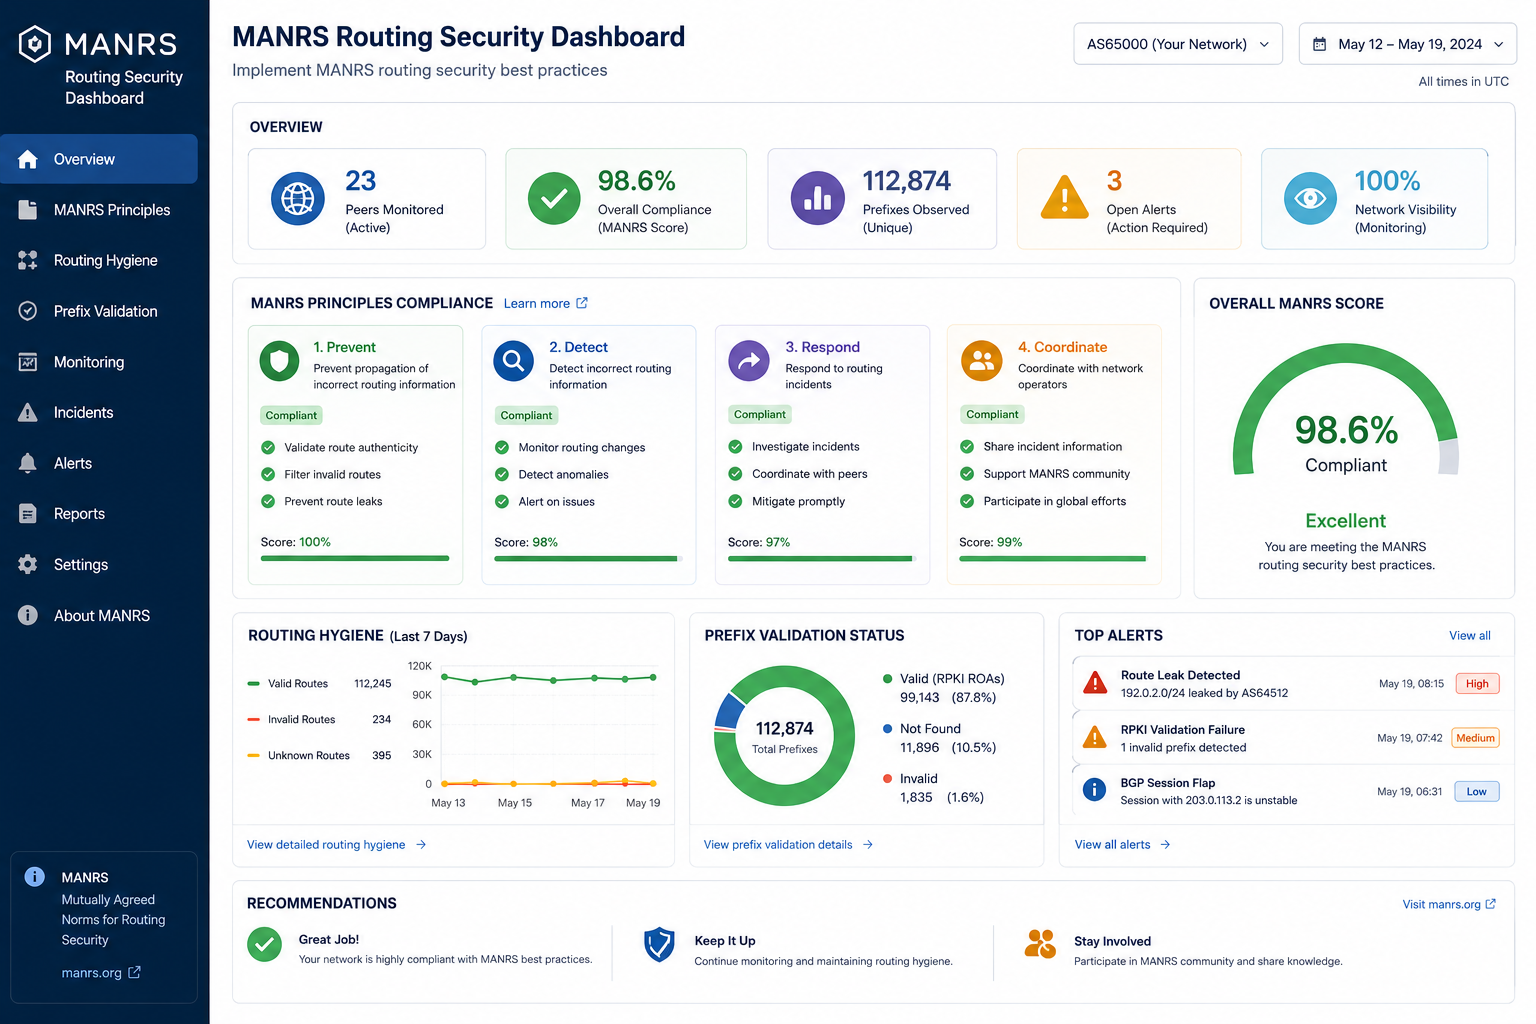Viewport: 1536px width, 1024px height.
Task: Navigate to Prefix Validation page
Action: (99, 311)
